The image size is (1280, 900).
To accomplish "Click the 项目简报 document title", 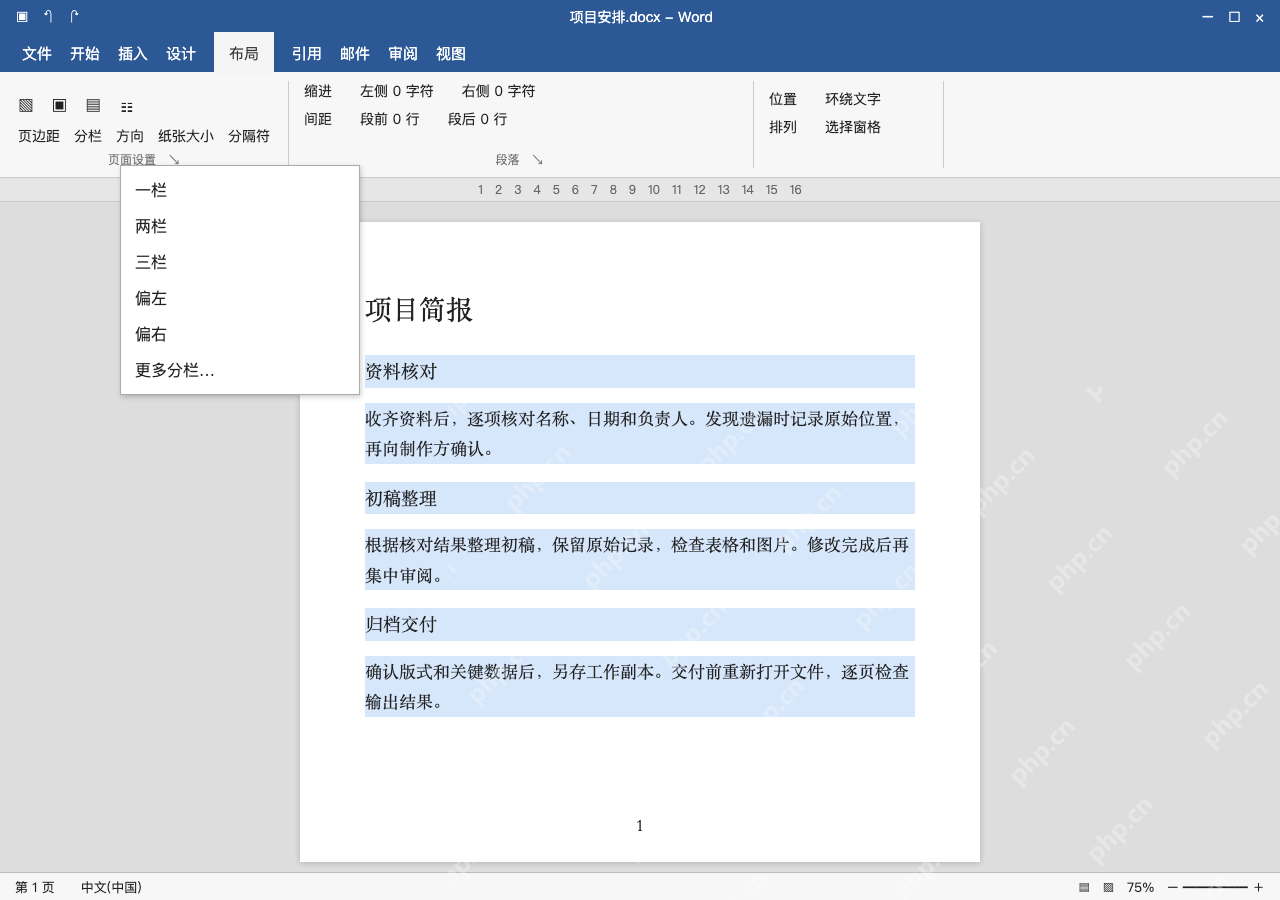I will [x=419, y=310].
